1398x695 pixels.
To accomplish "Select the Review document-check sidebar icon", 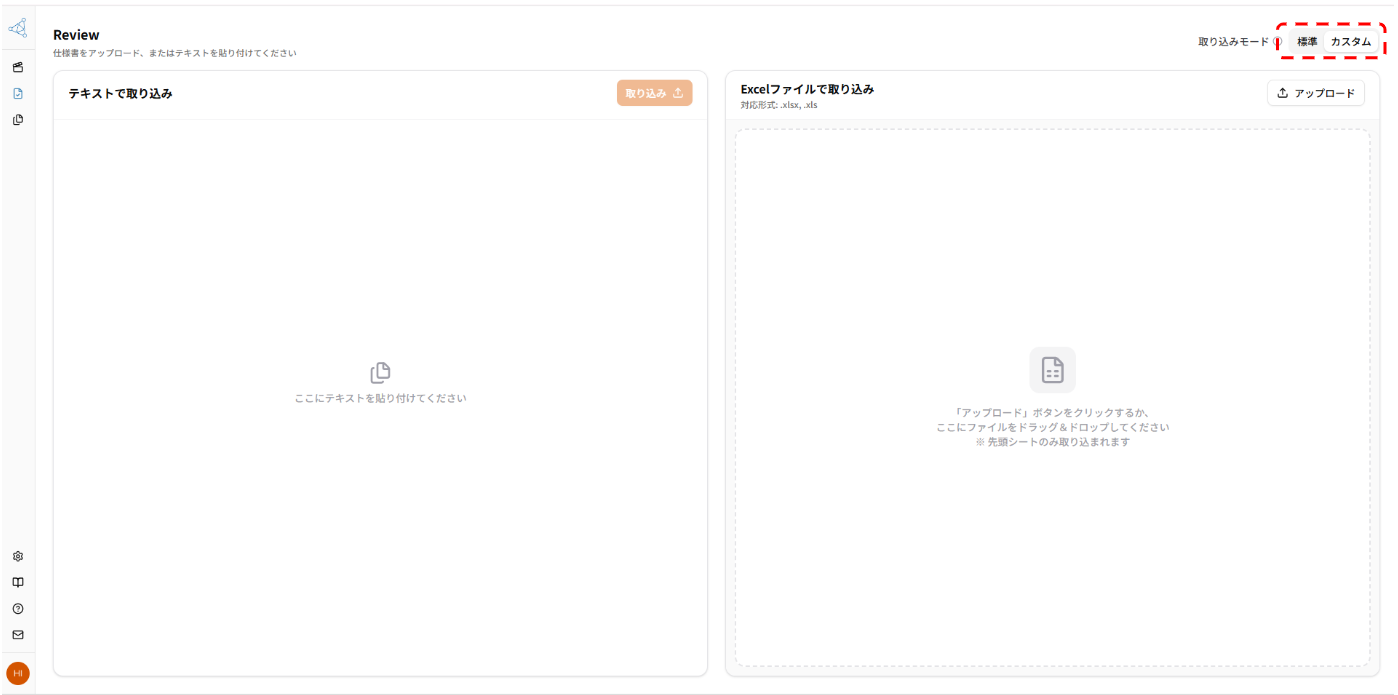I will pyautogui.click(x=17, y=94).
